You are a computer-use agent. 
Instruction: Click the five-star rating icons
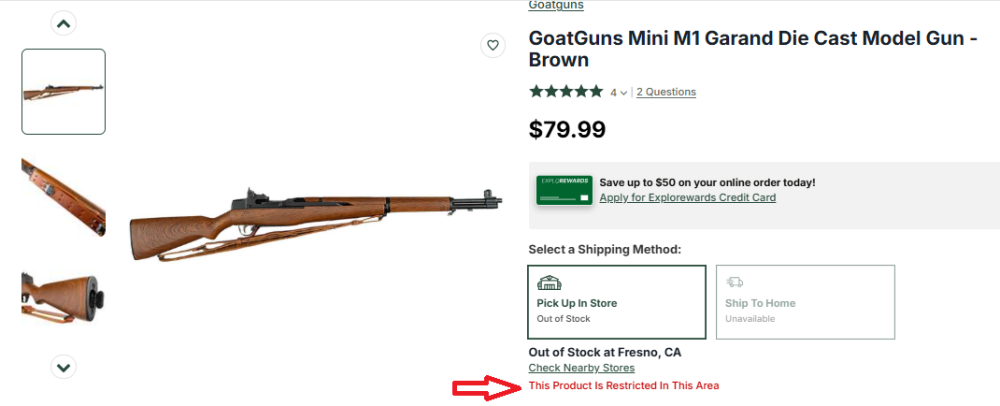point(566,92)
